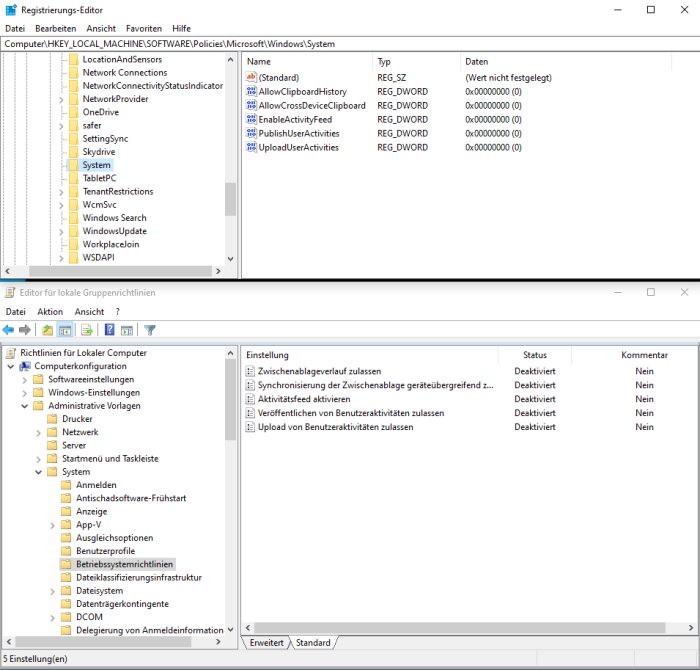The width and height of the screenshot is (700, 670).
Task: Click the OneDrive folder icon in registry tree
Action: click(x=74, y=112)
